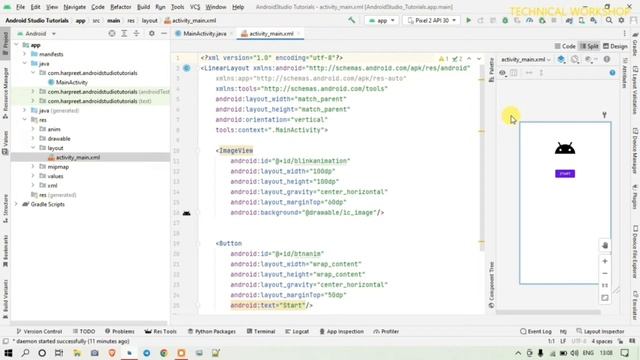Open Windows taskbar search
This screenshot has width=640, height=360.
tap(25, 353)
